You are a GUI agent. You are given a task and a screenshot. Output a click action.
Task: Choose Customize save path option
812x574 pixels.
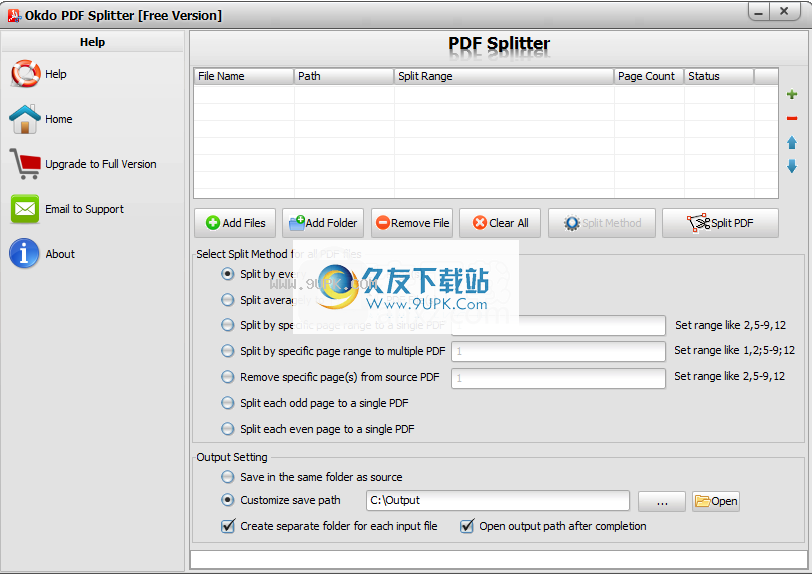227,500
